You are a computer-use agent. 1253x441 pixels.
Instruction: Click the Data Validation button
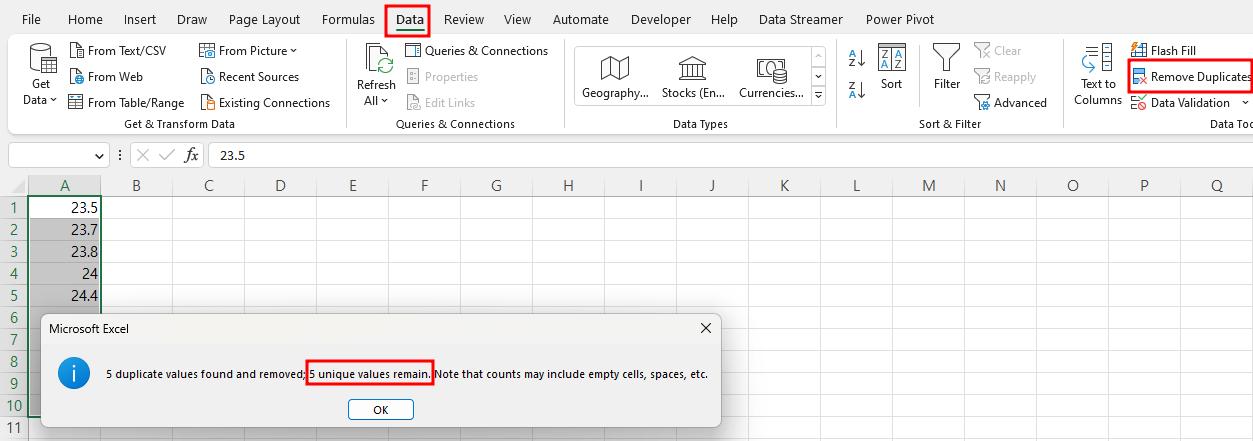[x=1181, y=102]
